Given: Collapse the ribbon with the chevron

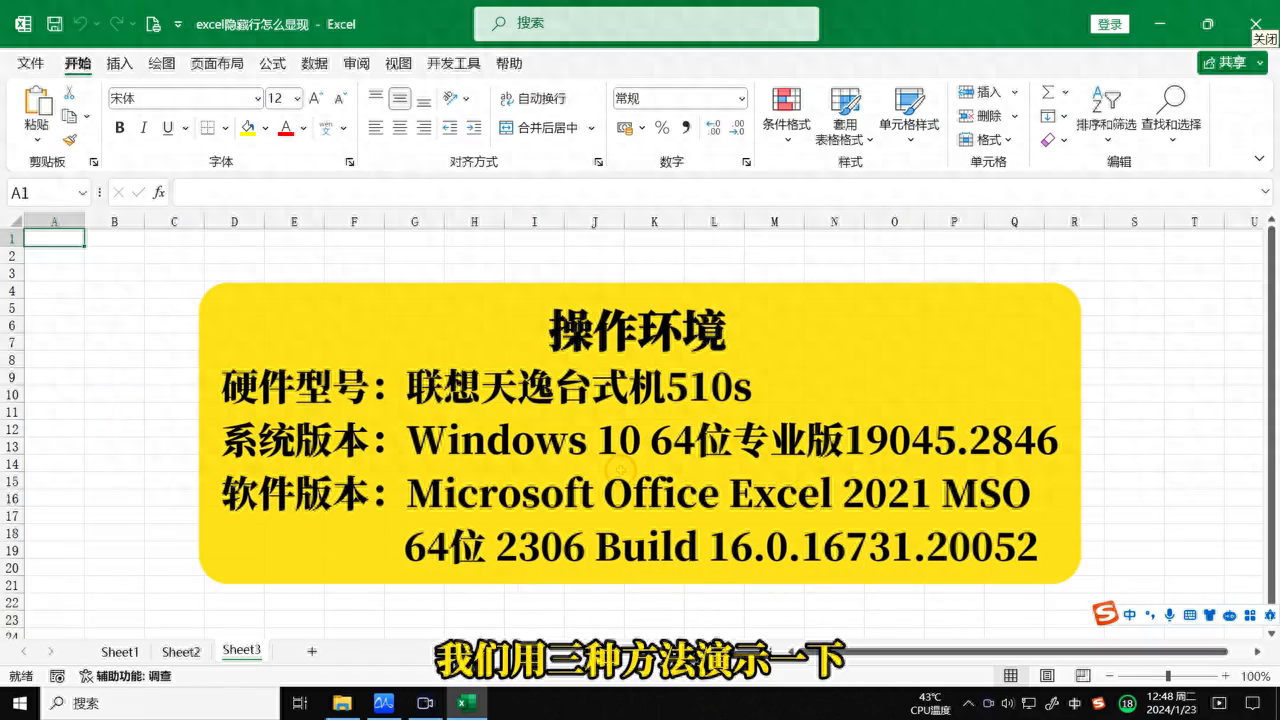Looking at the screenshot, I should (x=1260, y=158).
